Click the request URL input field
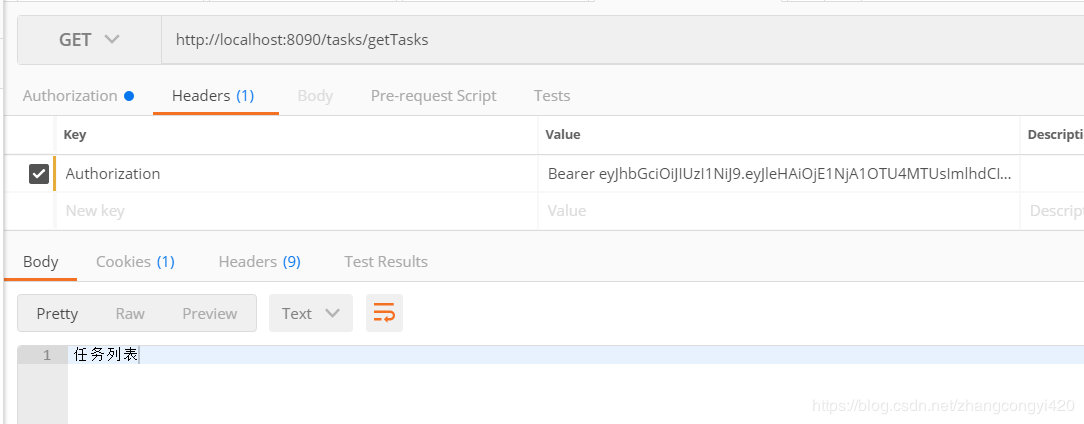This screenshot has width=1084, height=424. coord(600,40)
